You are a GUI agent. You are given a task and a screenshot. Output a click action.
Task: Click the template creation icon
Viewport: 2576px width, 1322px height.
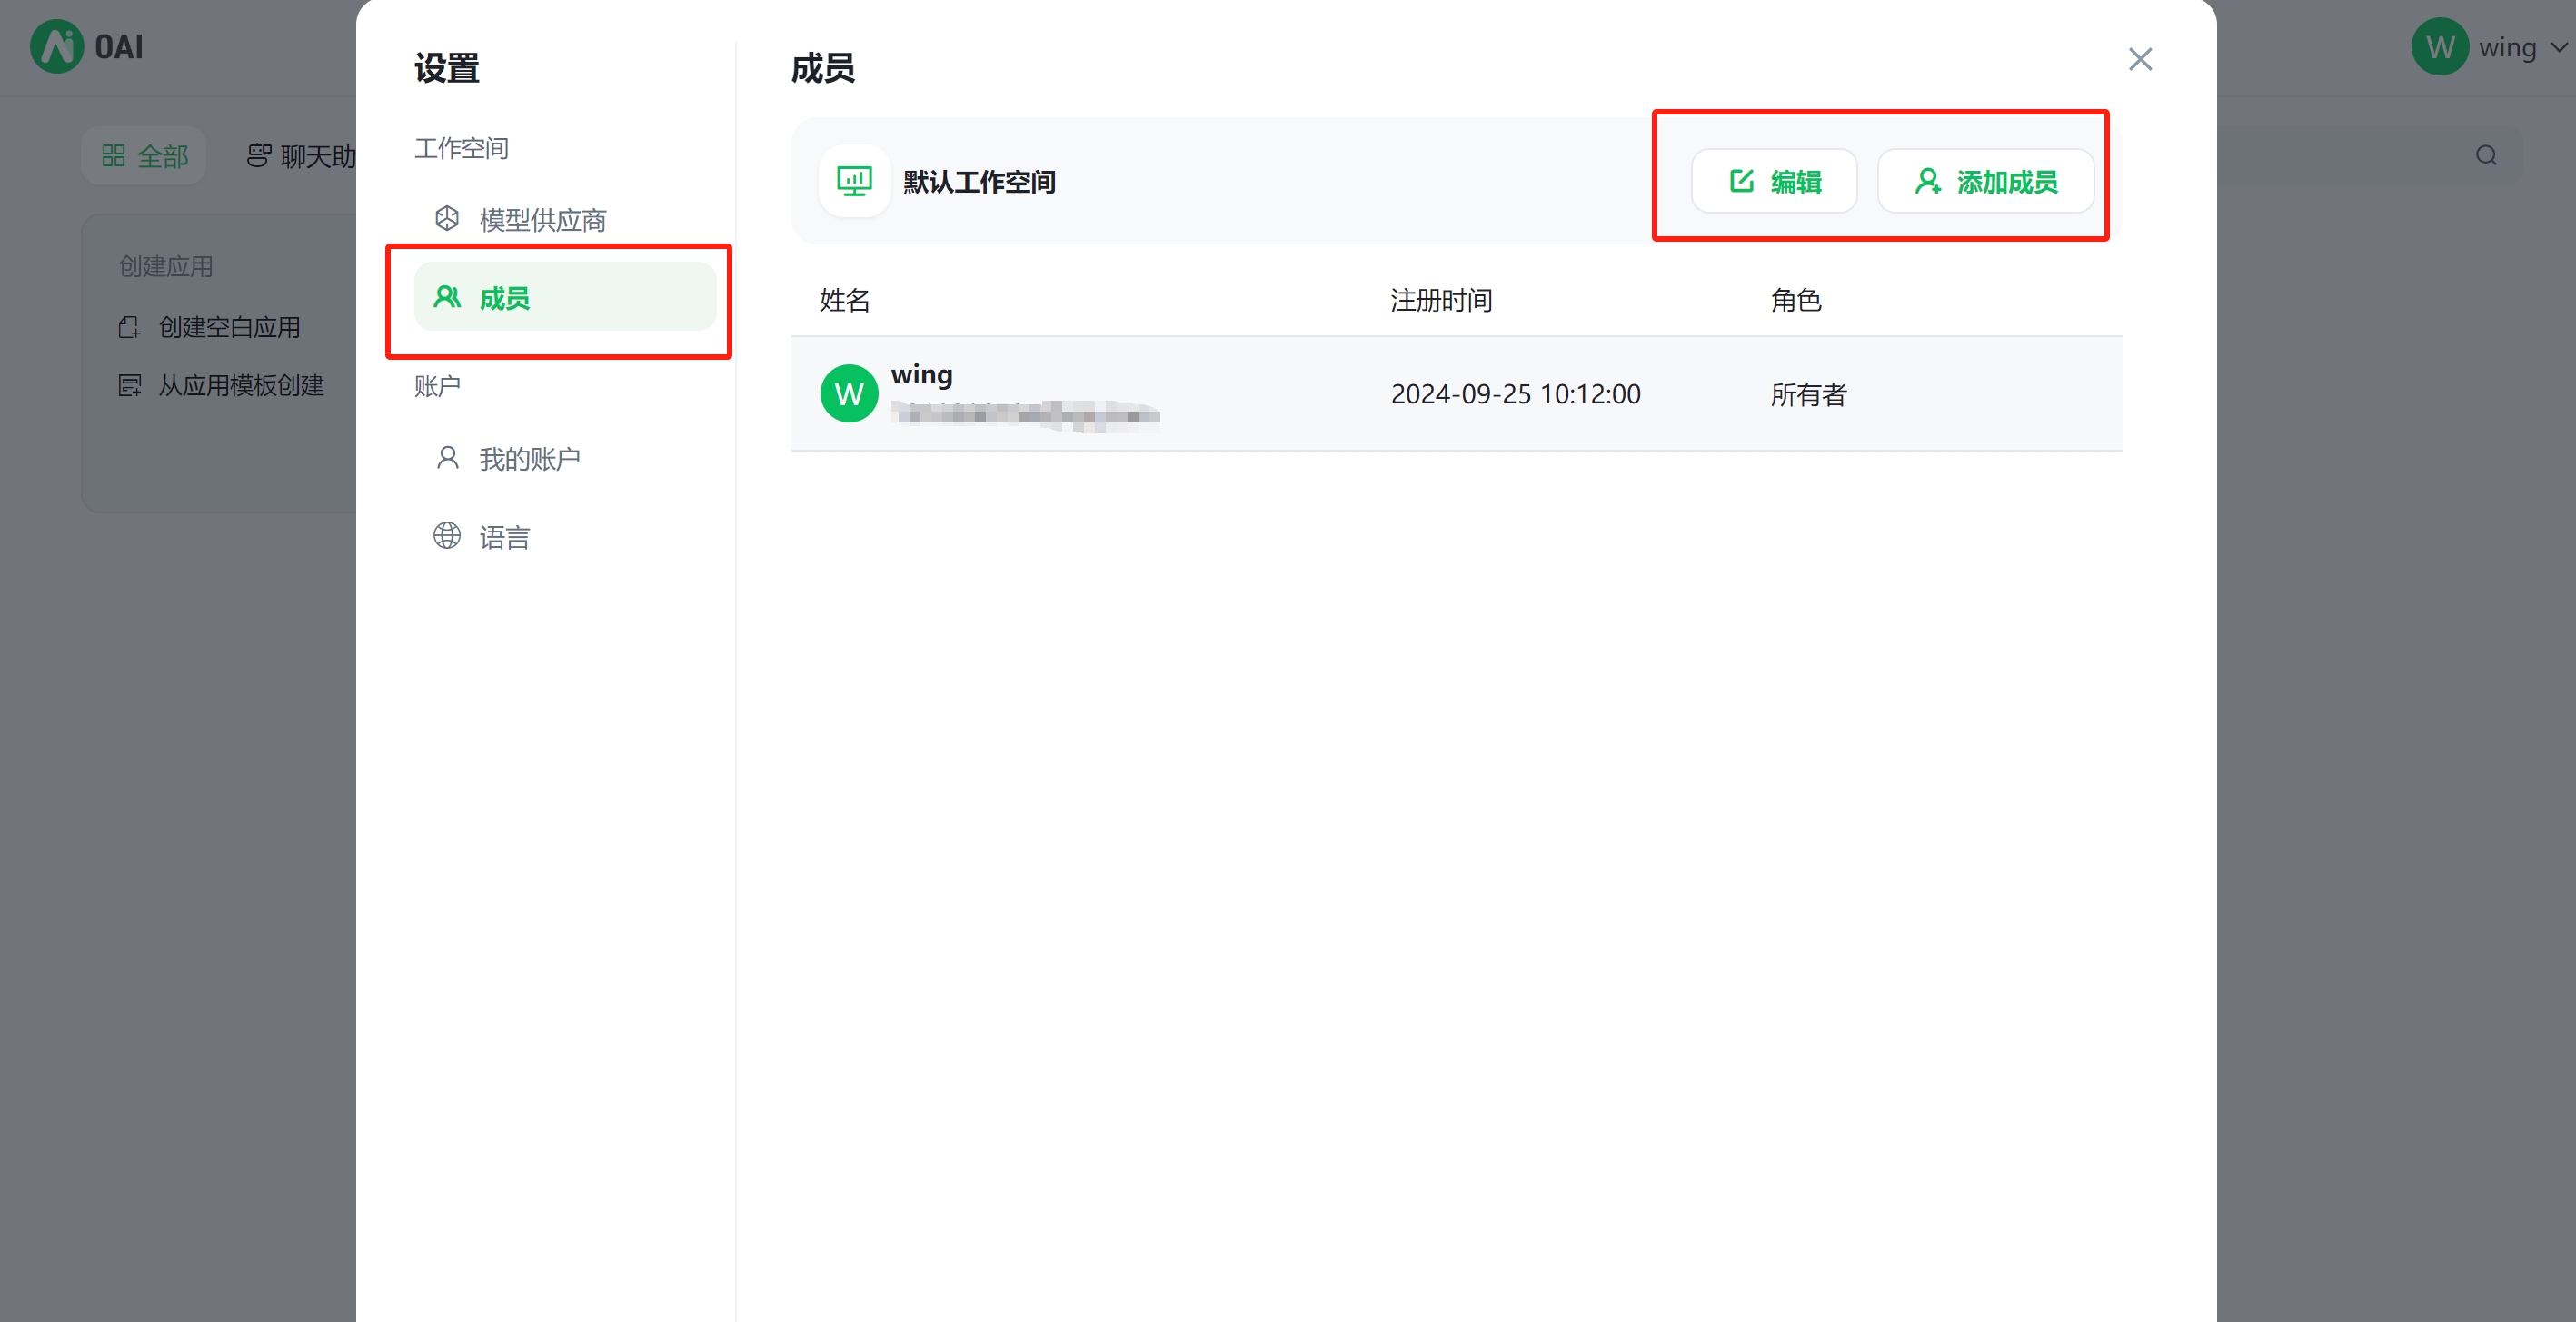click(130, 385)
